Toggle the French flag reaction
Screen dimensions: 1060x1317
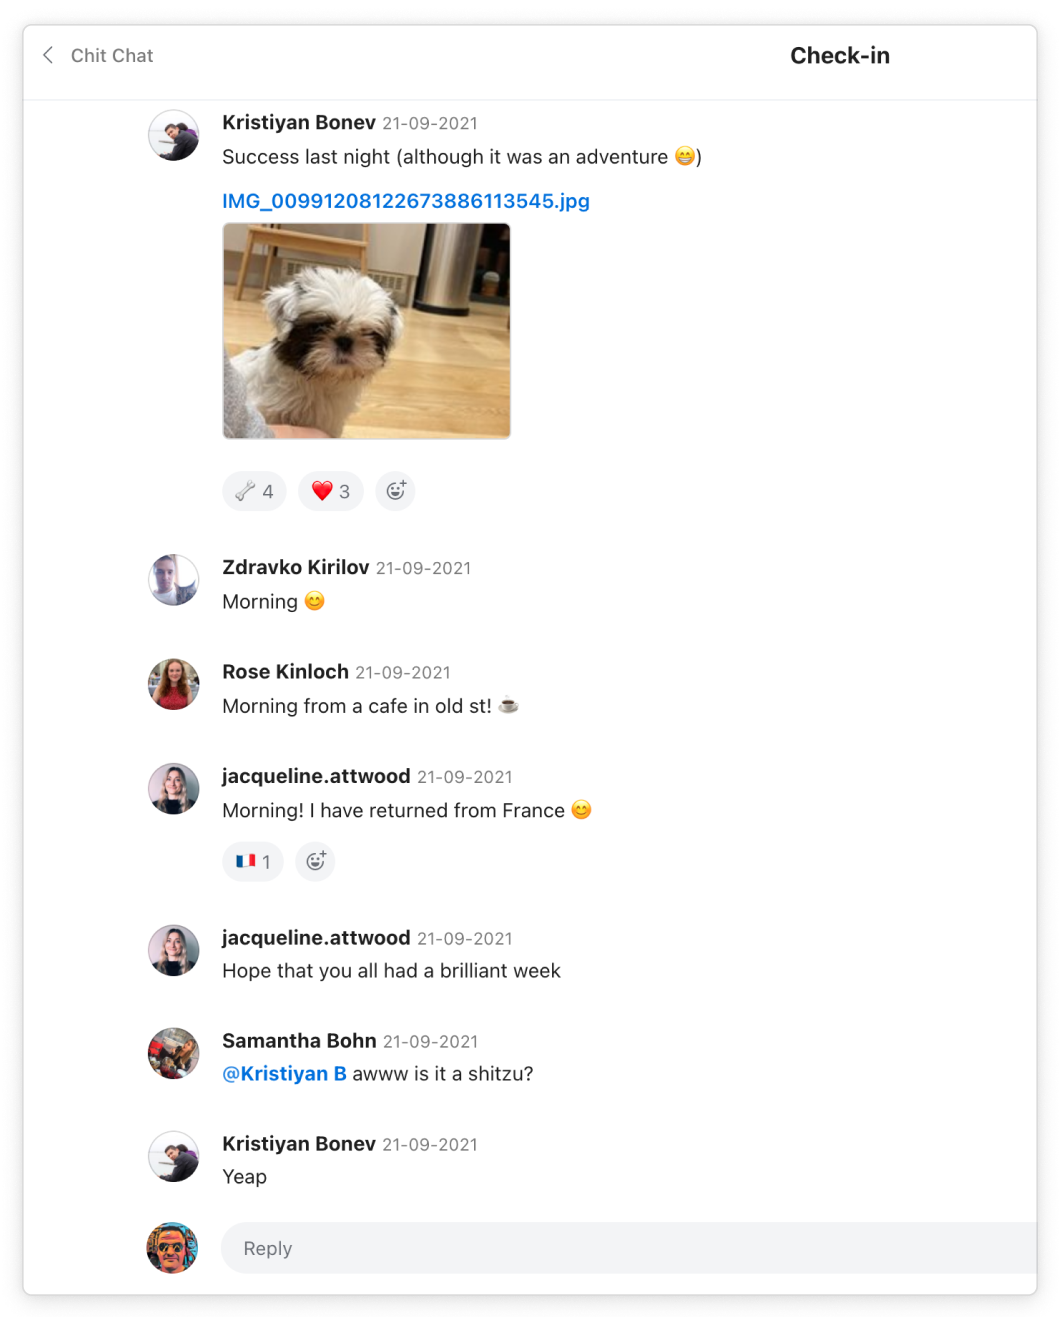[x=253, y=861]
